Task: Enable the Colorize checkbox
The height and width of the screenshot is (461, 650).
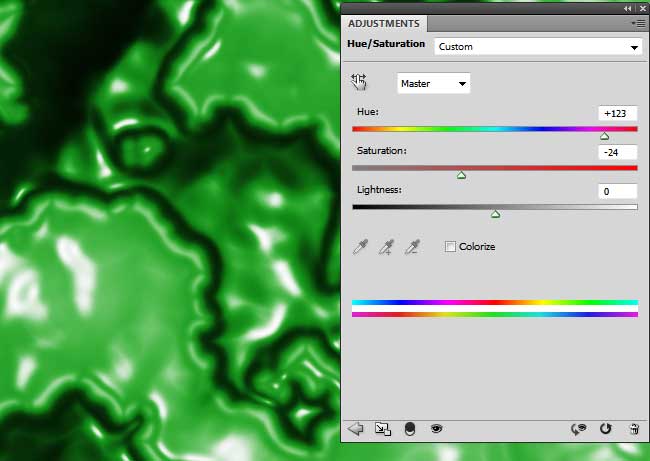Action: (450, 247)
